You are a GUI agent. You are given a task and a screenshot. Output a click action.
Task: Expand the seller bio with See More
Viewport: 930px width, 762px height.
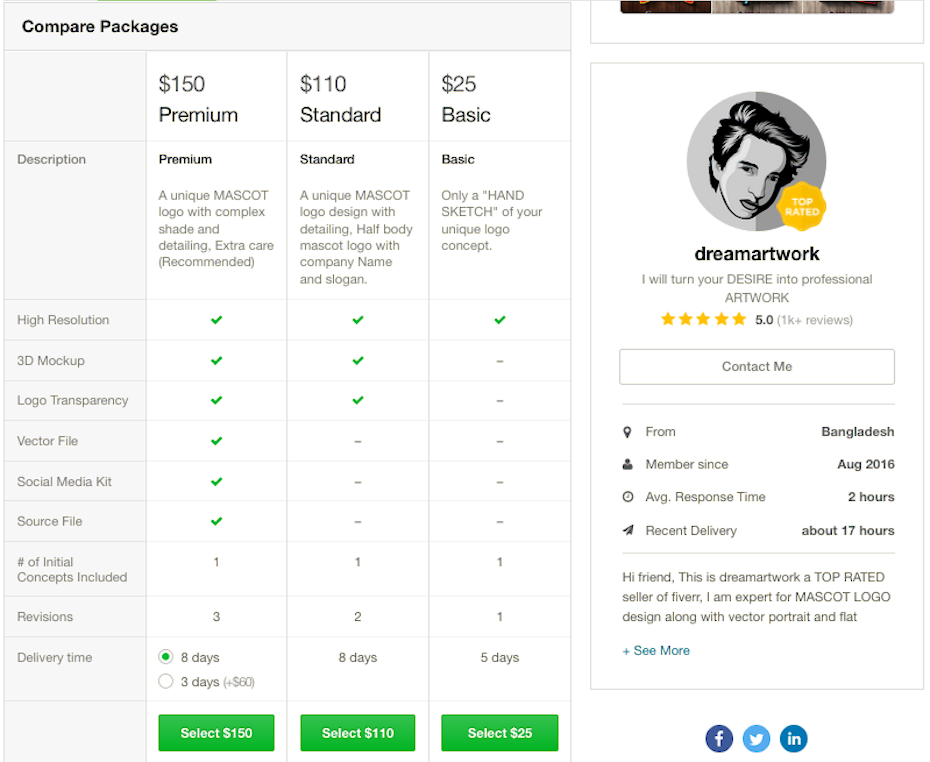(655, 650)
